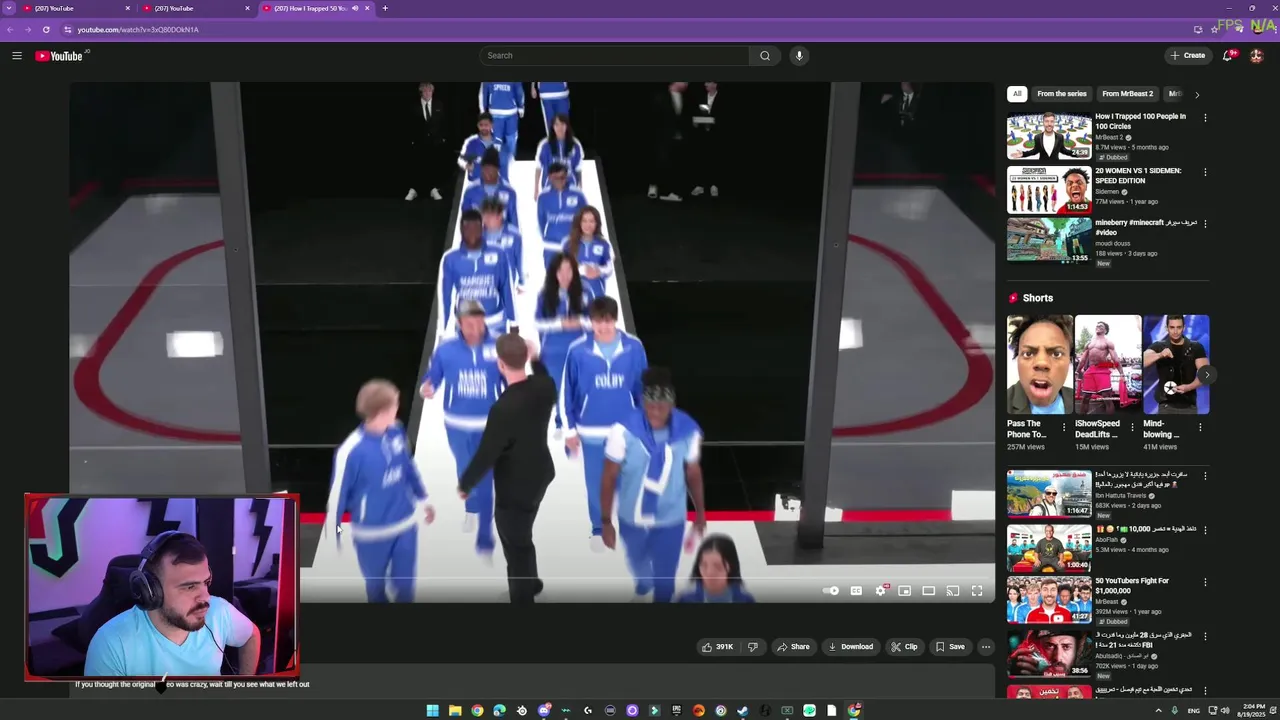Switch to the first YouTube browser tab

[x=75, y=8]
